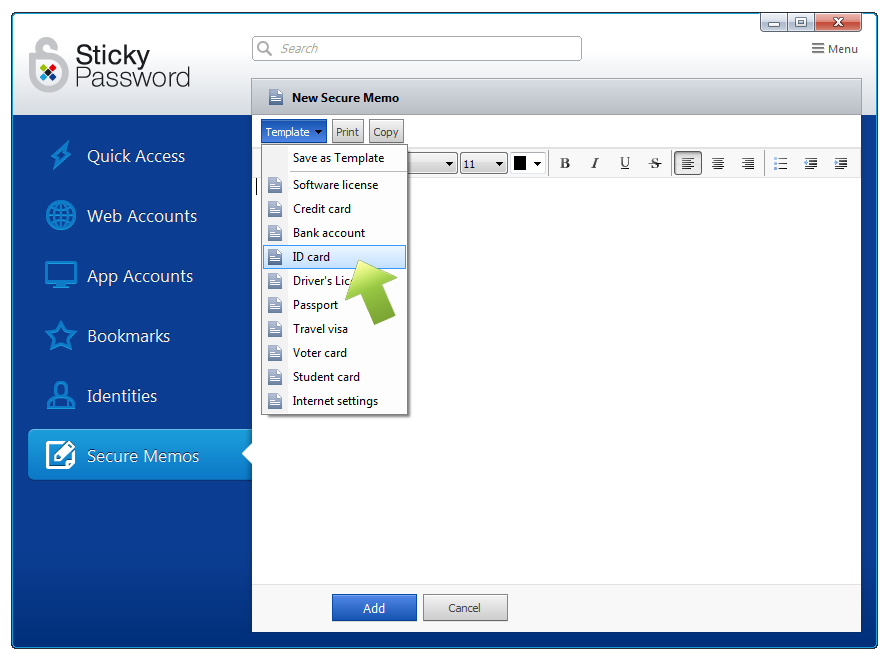Image resolution: width=890 pixels, height=661 pixels.
Task: Select the Credit card template
Action: coord(335,209)
